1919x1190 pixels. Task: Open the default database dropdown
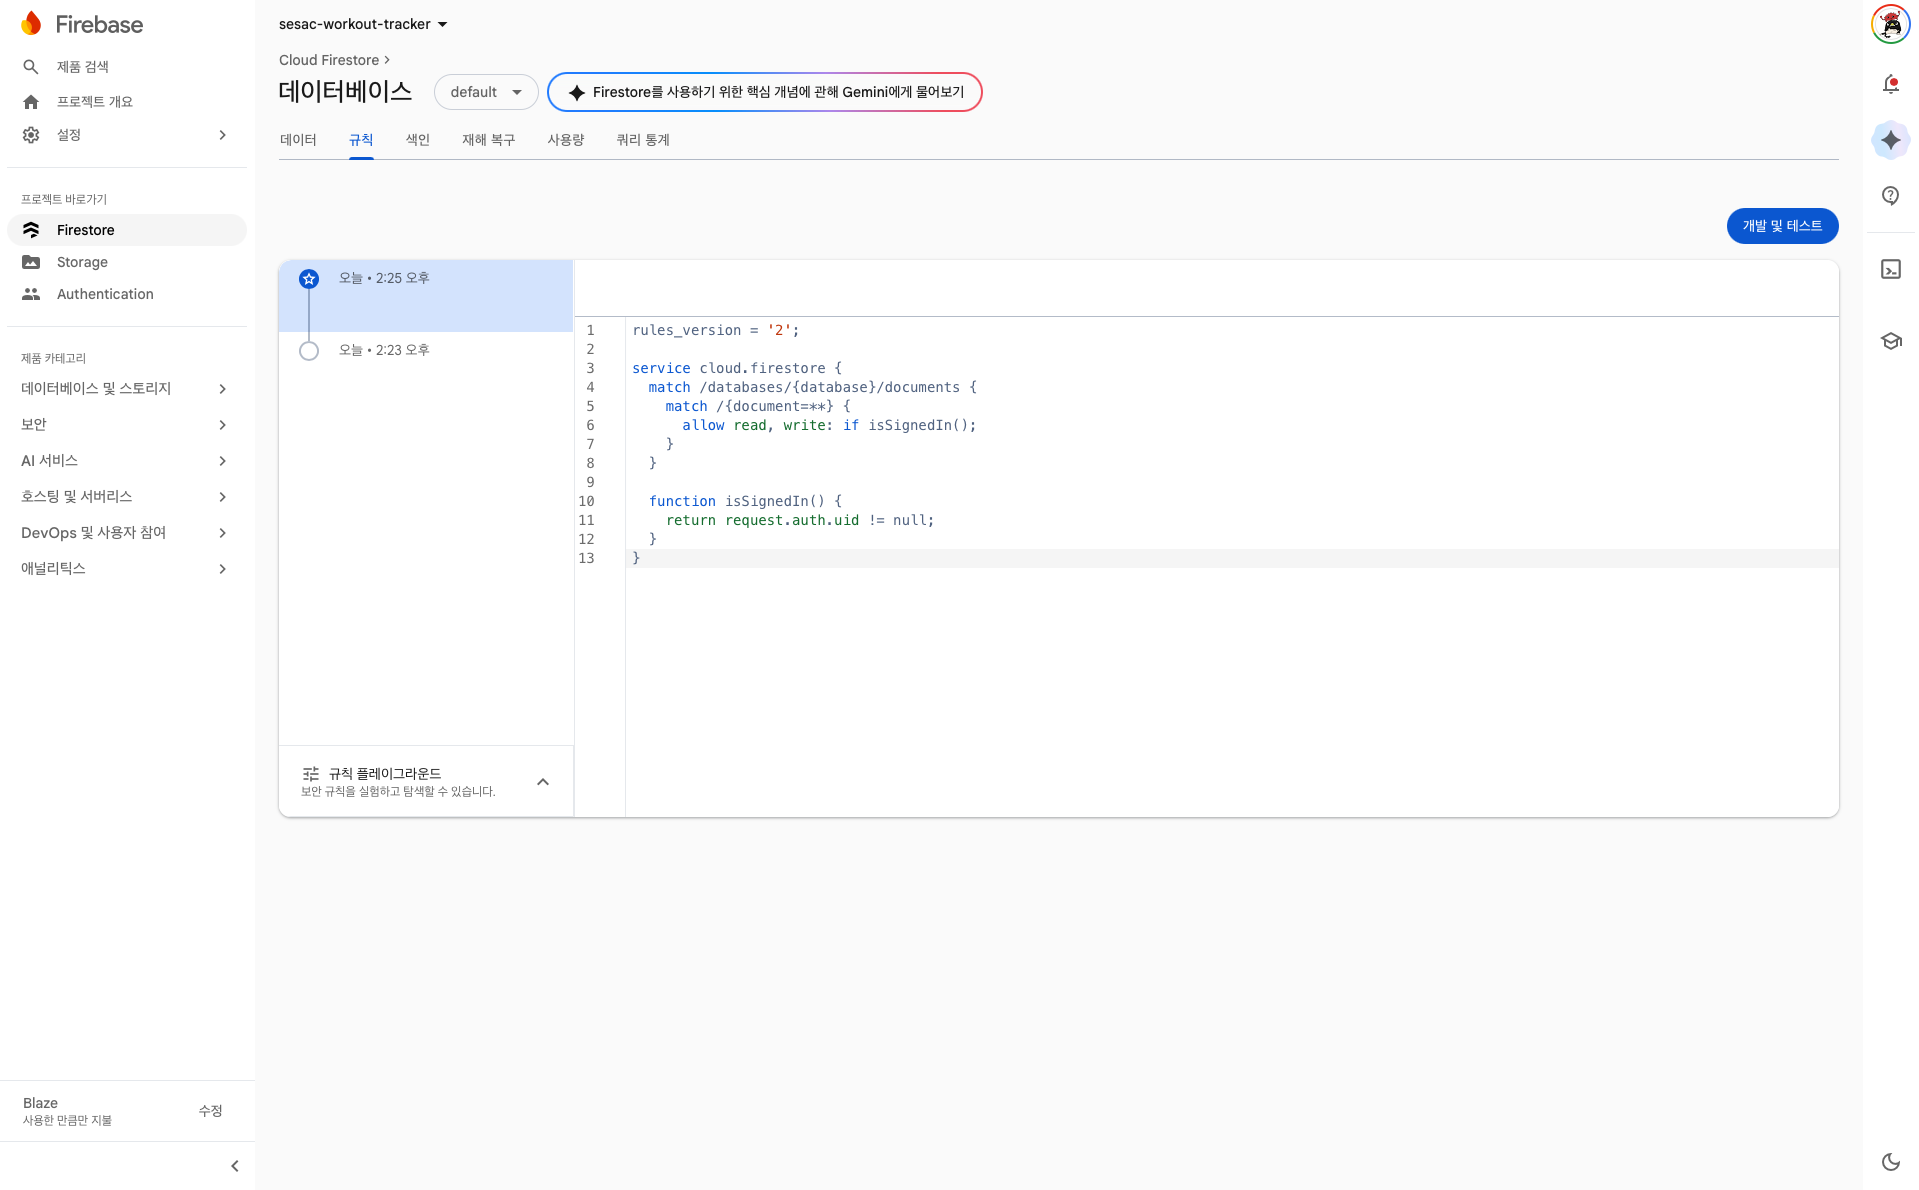(x=486, y=92)
